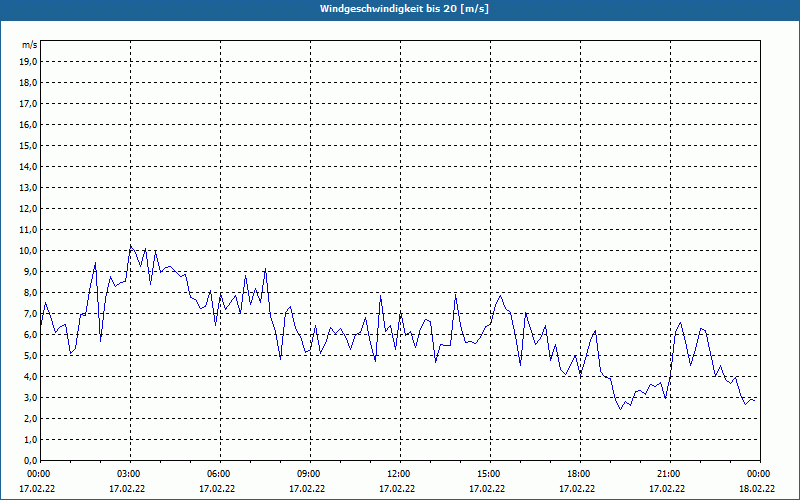The image size is (800, 500).
Task: Click the "17.02.22" date beneath 09:00
Action: click(x=307, y=489)
